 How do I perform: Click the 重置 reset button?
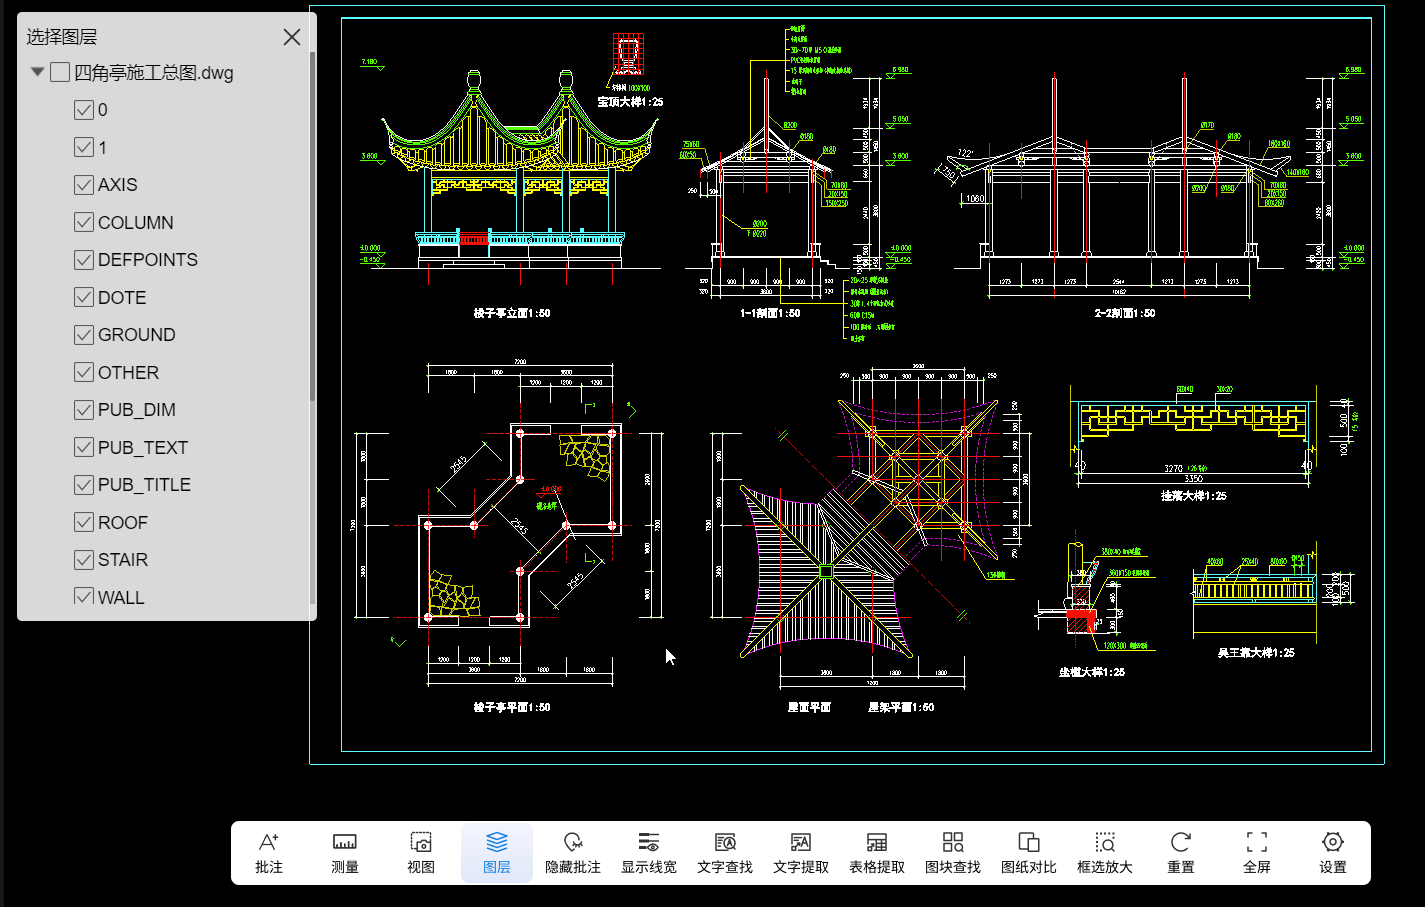1181,852
